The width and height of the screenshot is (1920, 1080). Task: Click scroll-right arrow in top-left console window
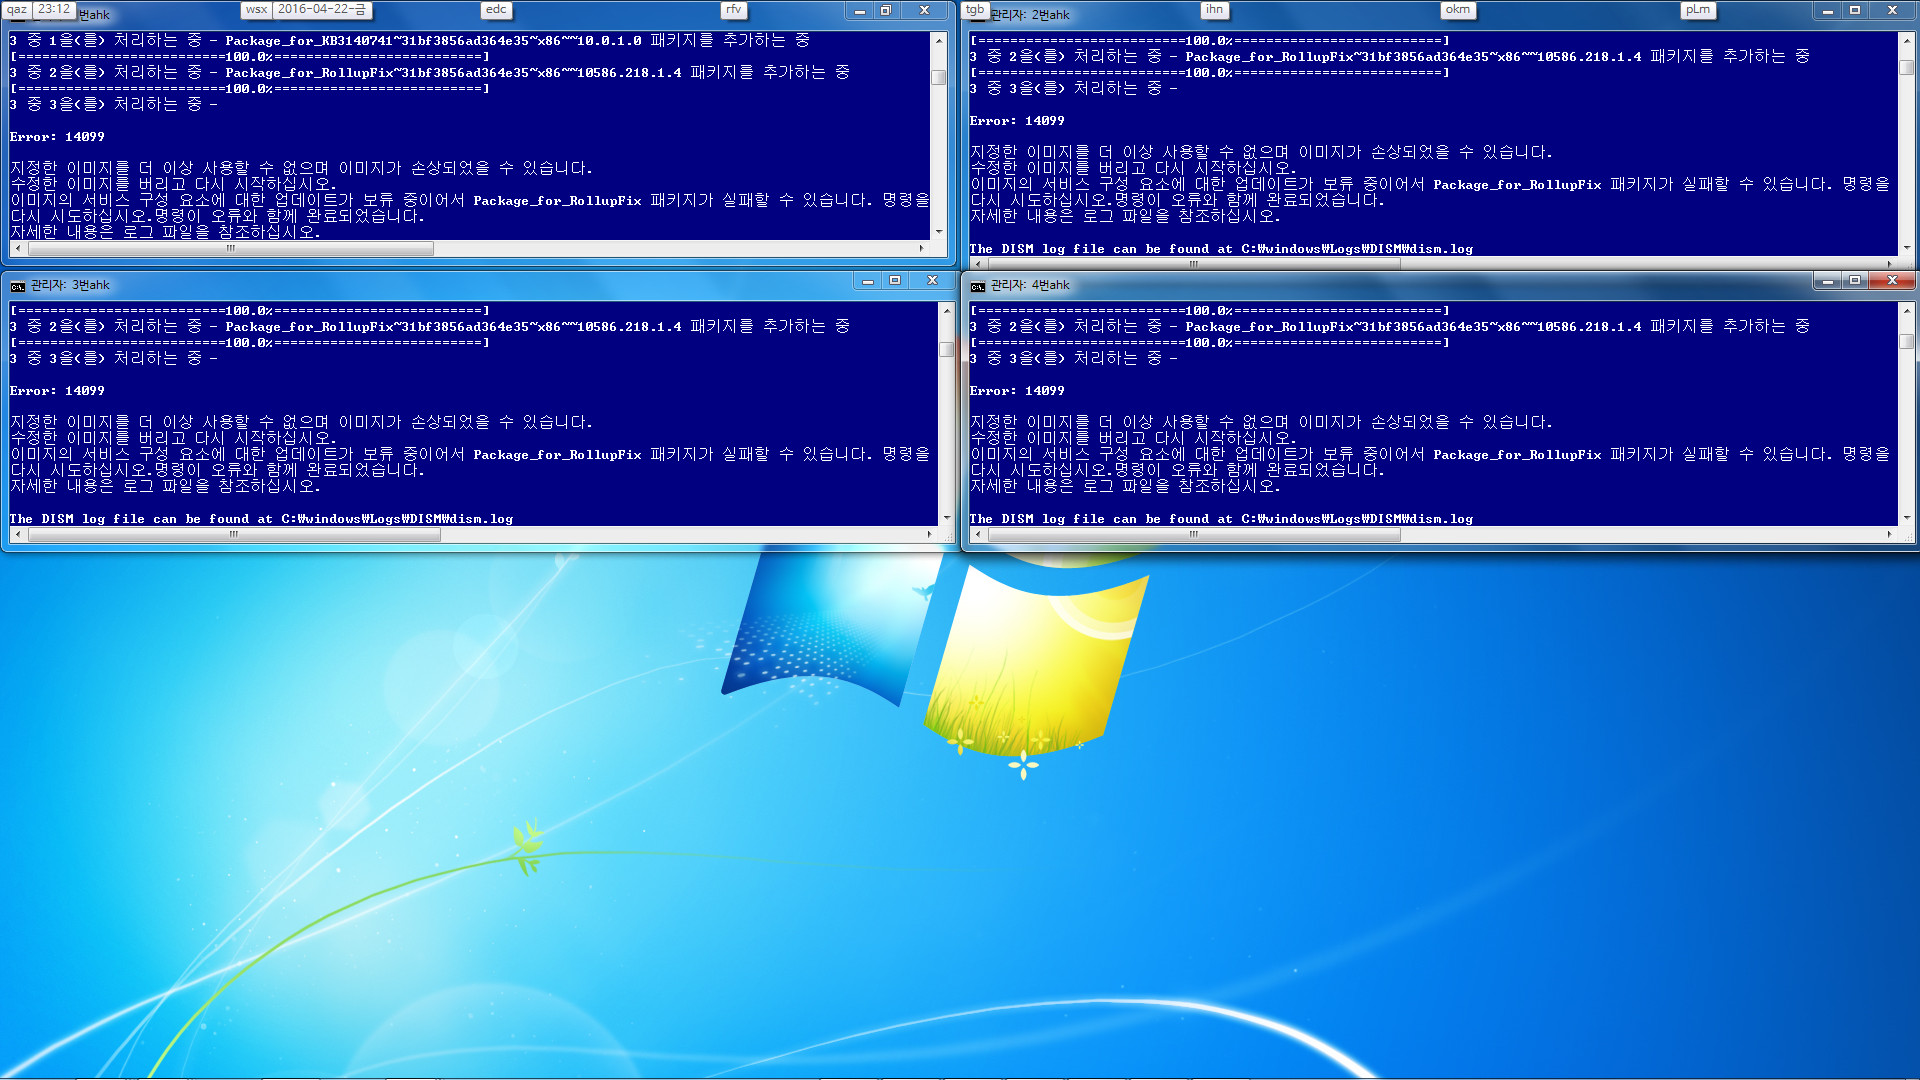921,248
